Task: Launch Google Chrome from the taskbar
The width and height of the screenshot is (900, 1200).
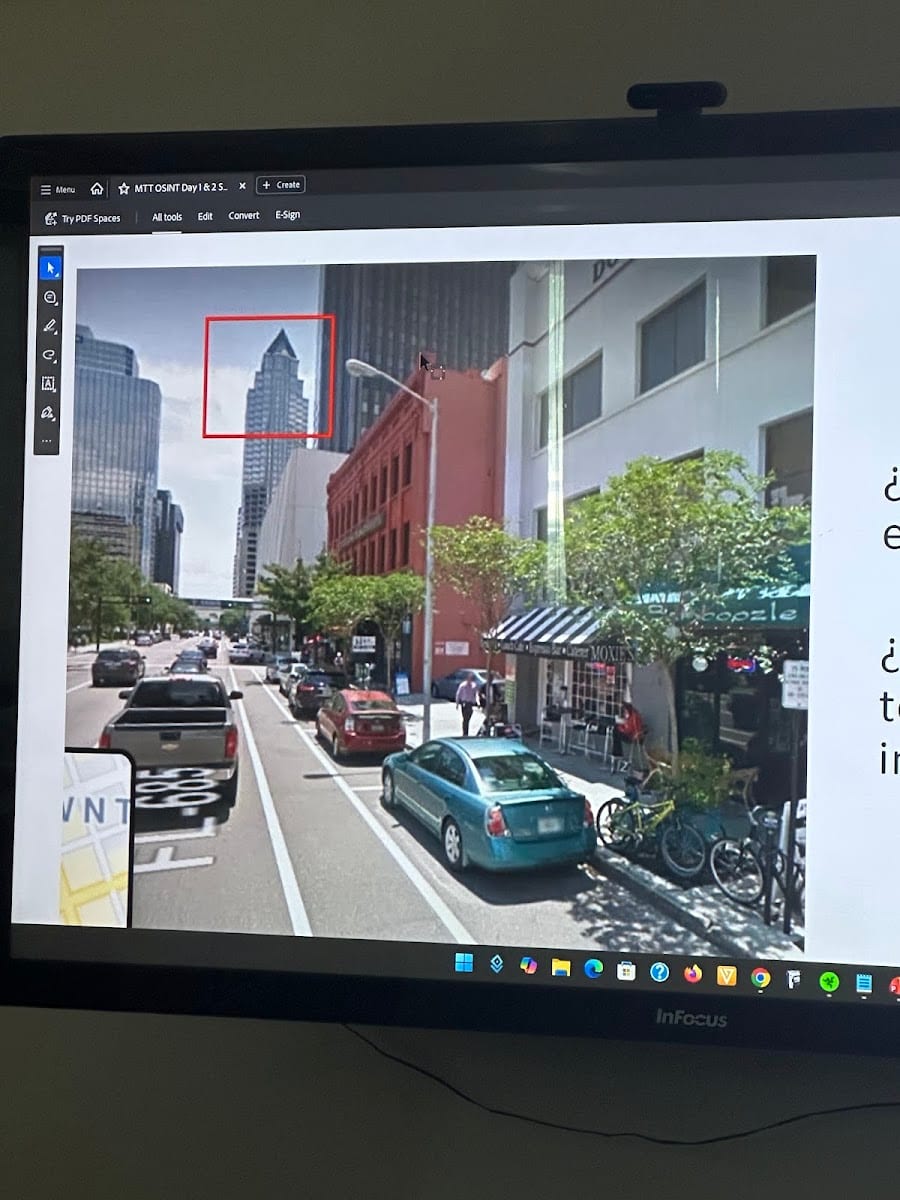Action: pos(761,977)
